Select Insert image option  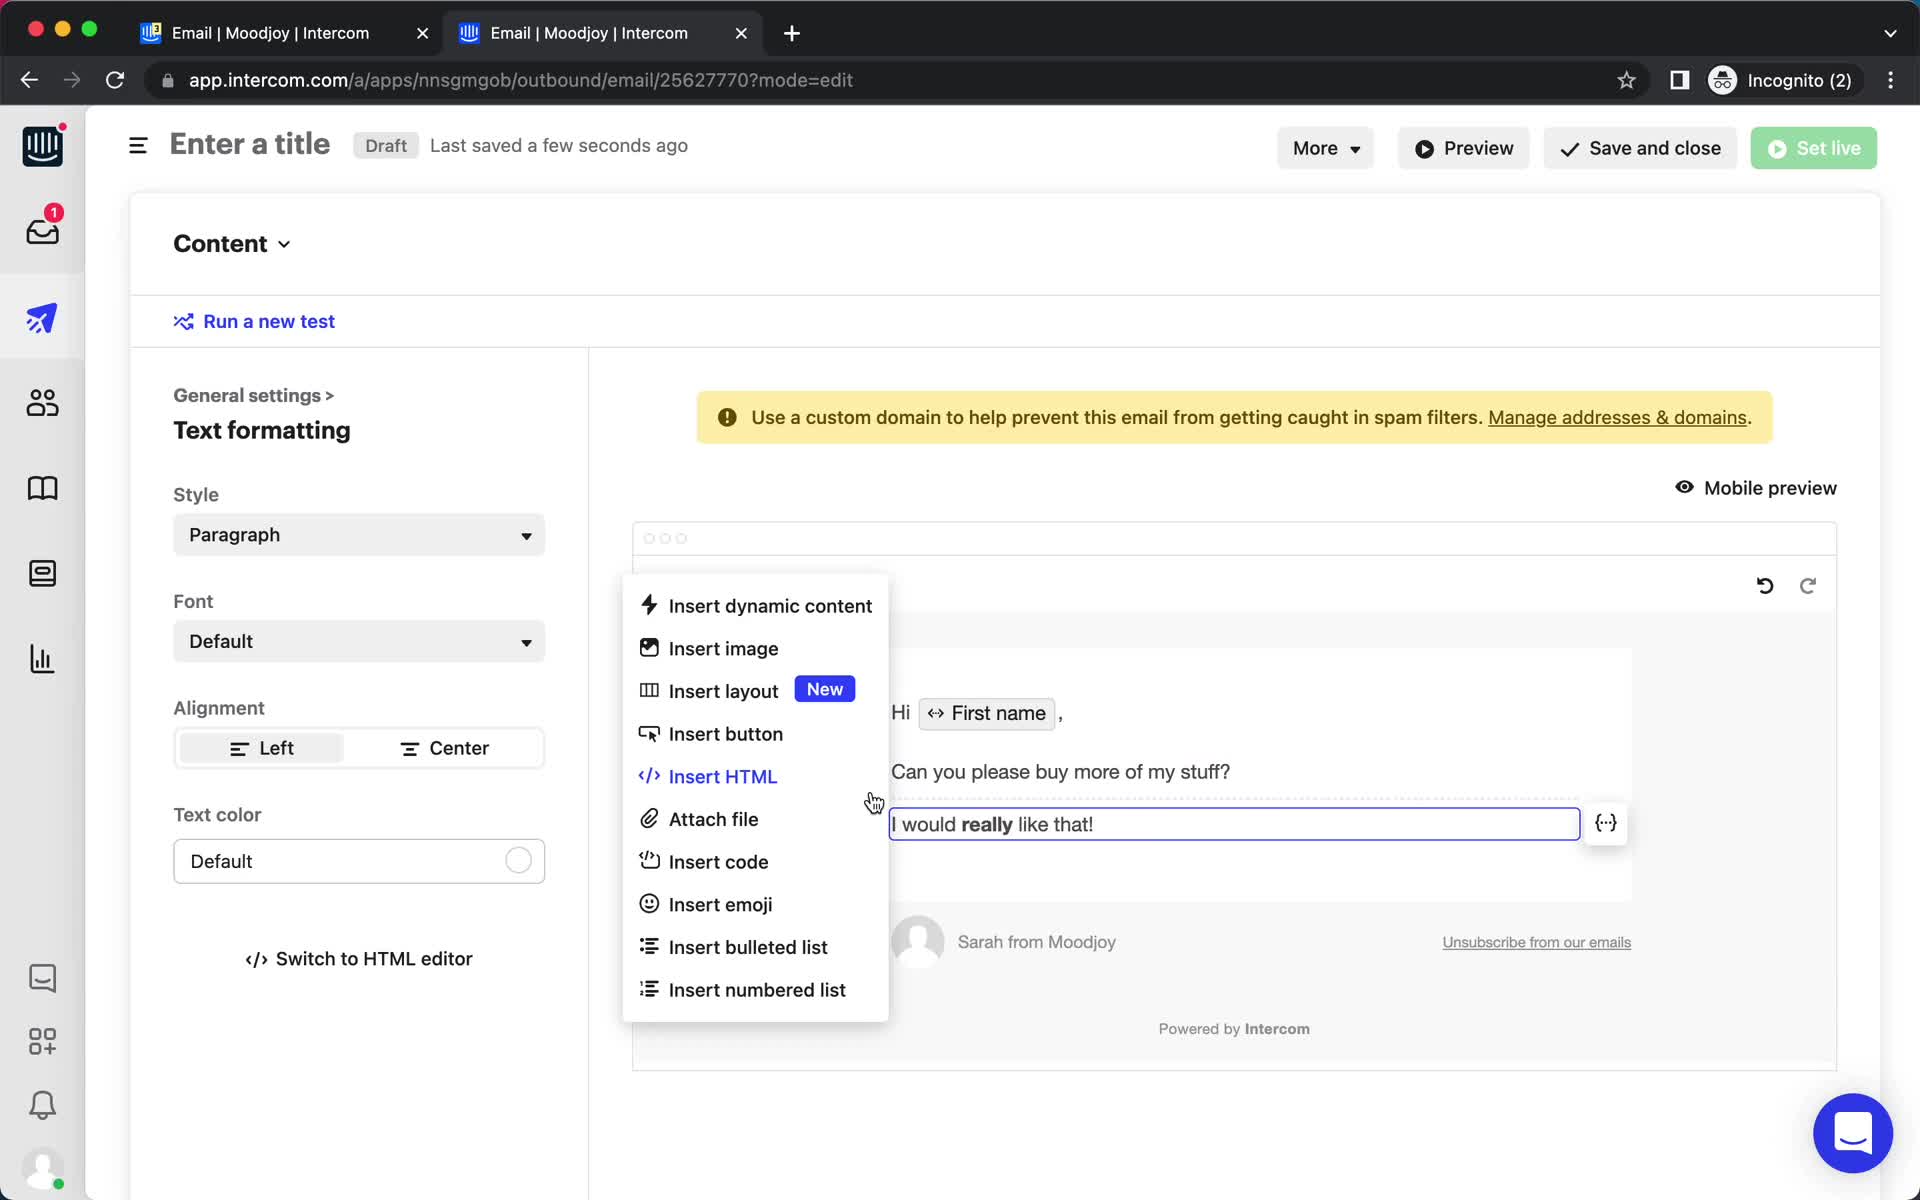click(x=723, y=647)
